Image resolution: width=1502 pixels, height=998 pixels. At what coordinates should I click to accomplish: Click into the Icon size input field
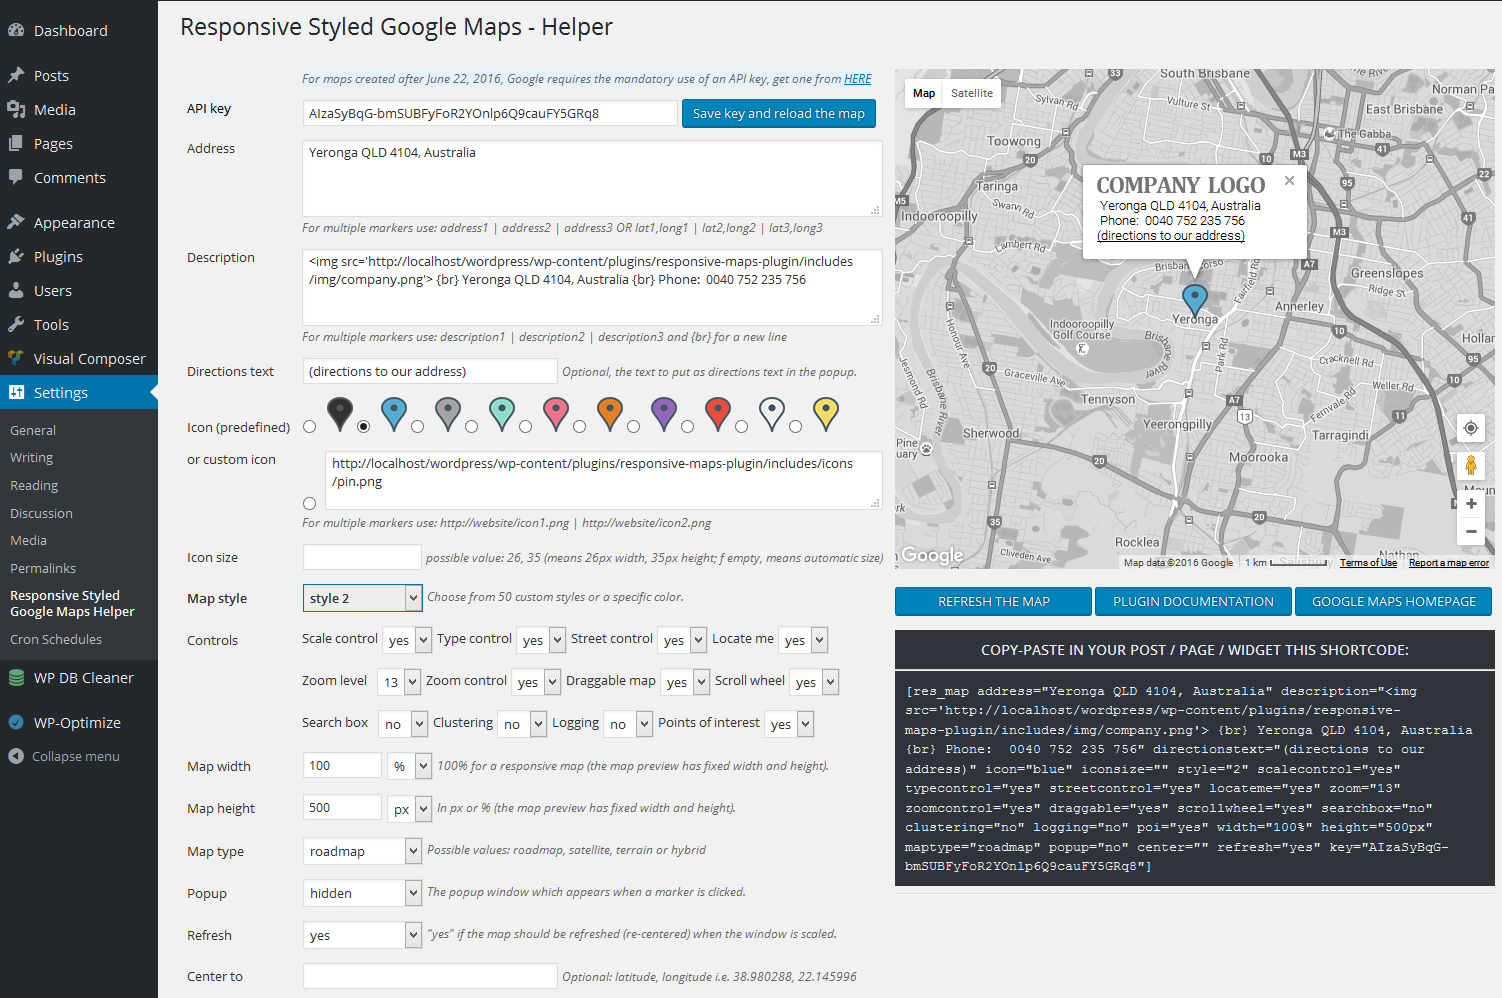(362, 557)
